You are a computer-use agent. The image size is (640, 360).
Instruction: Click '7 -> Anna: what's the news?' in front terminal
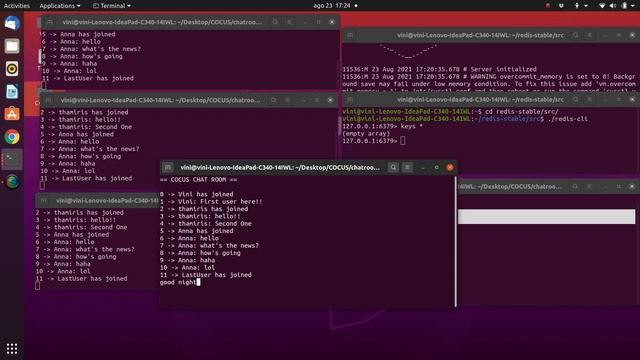209,246
